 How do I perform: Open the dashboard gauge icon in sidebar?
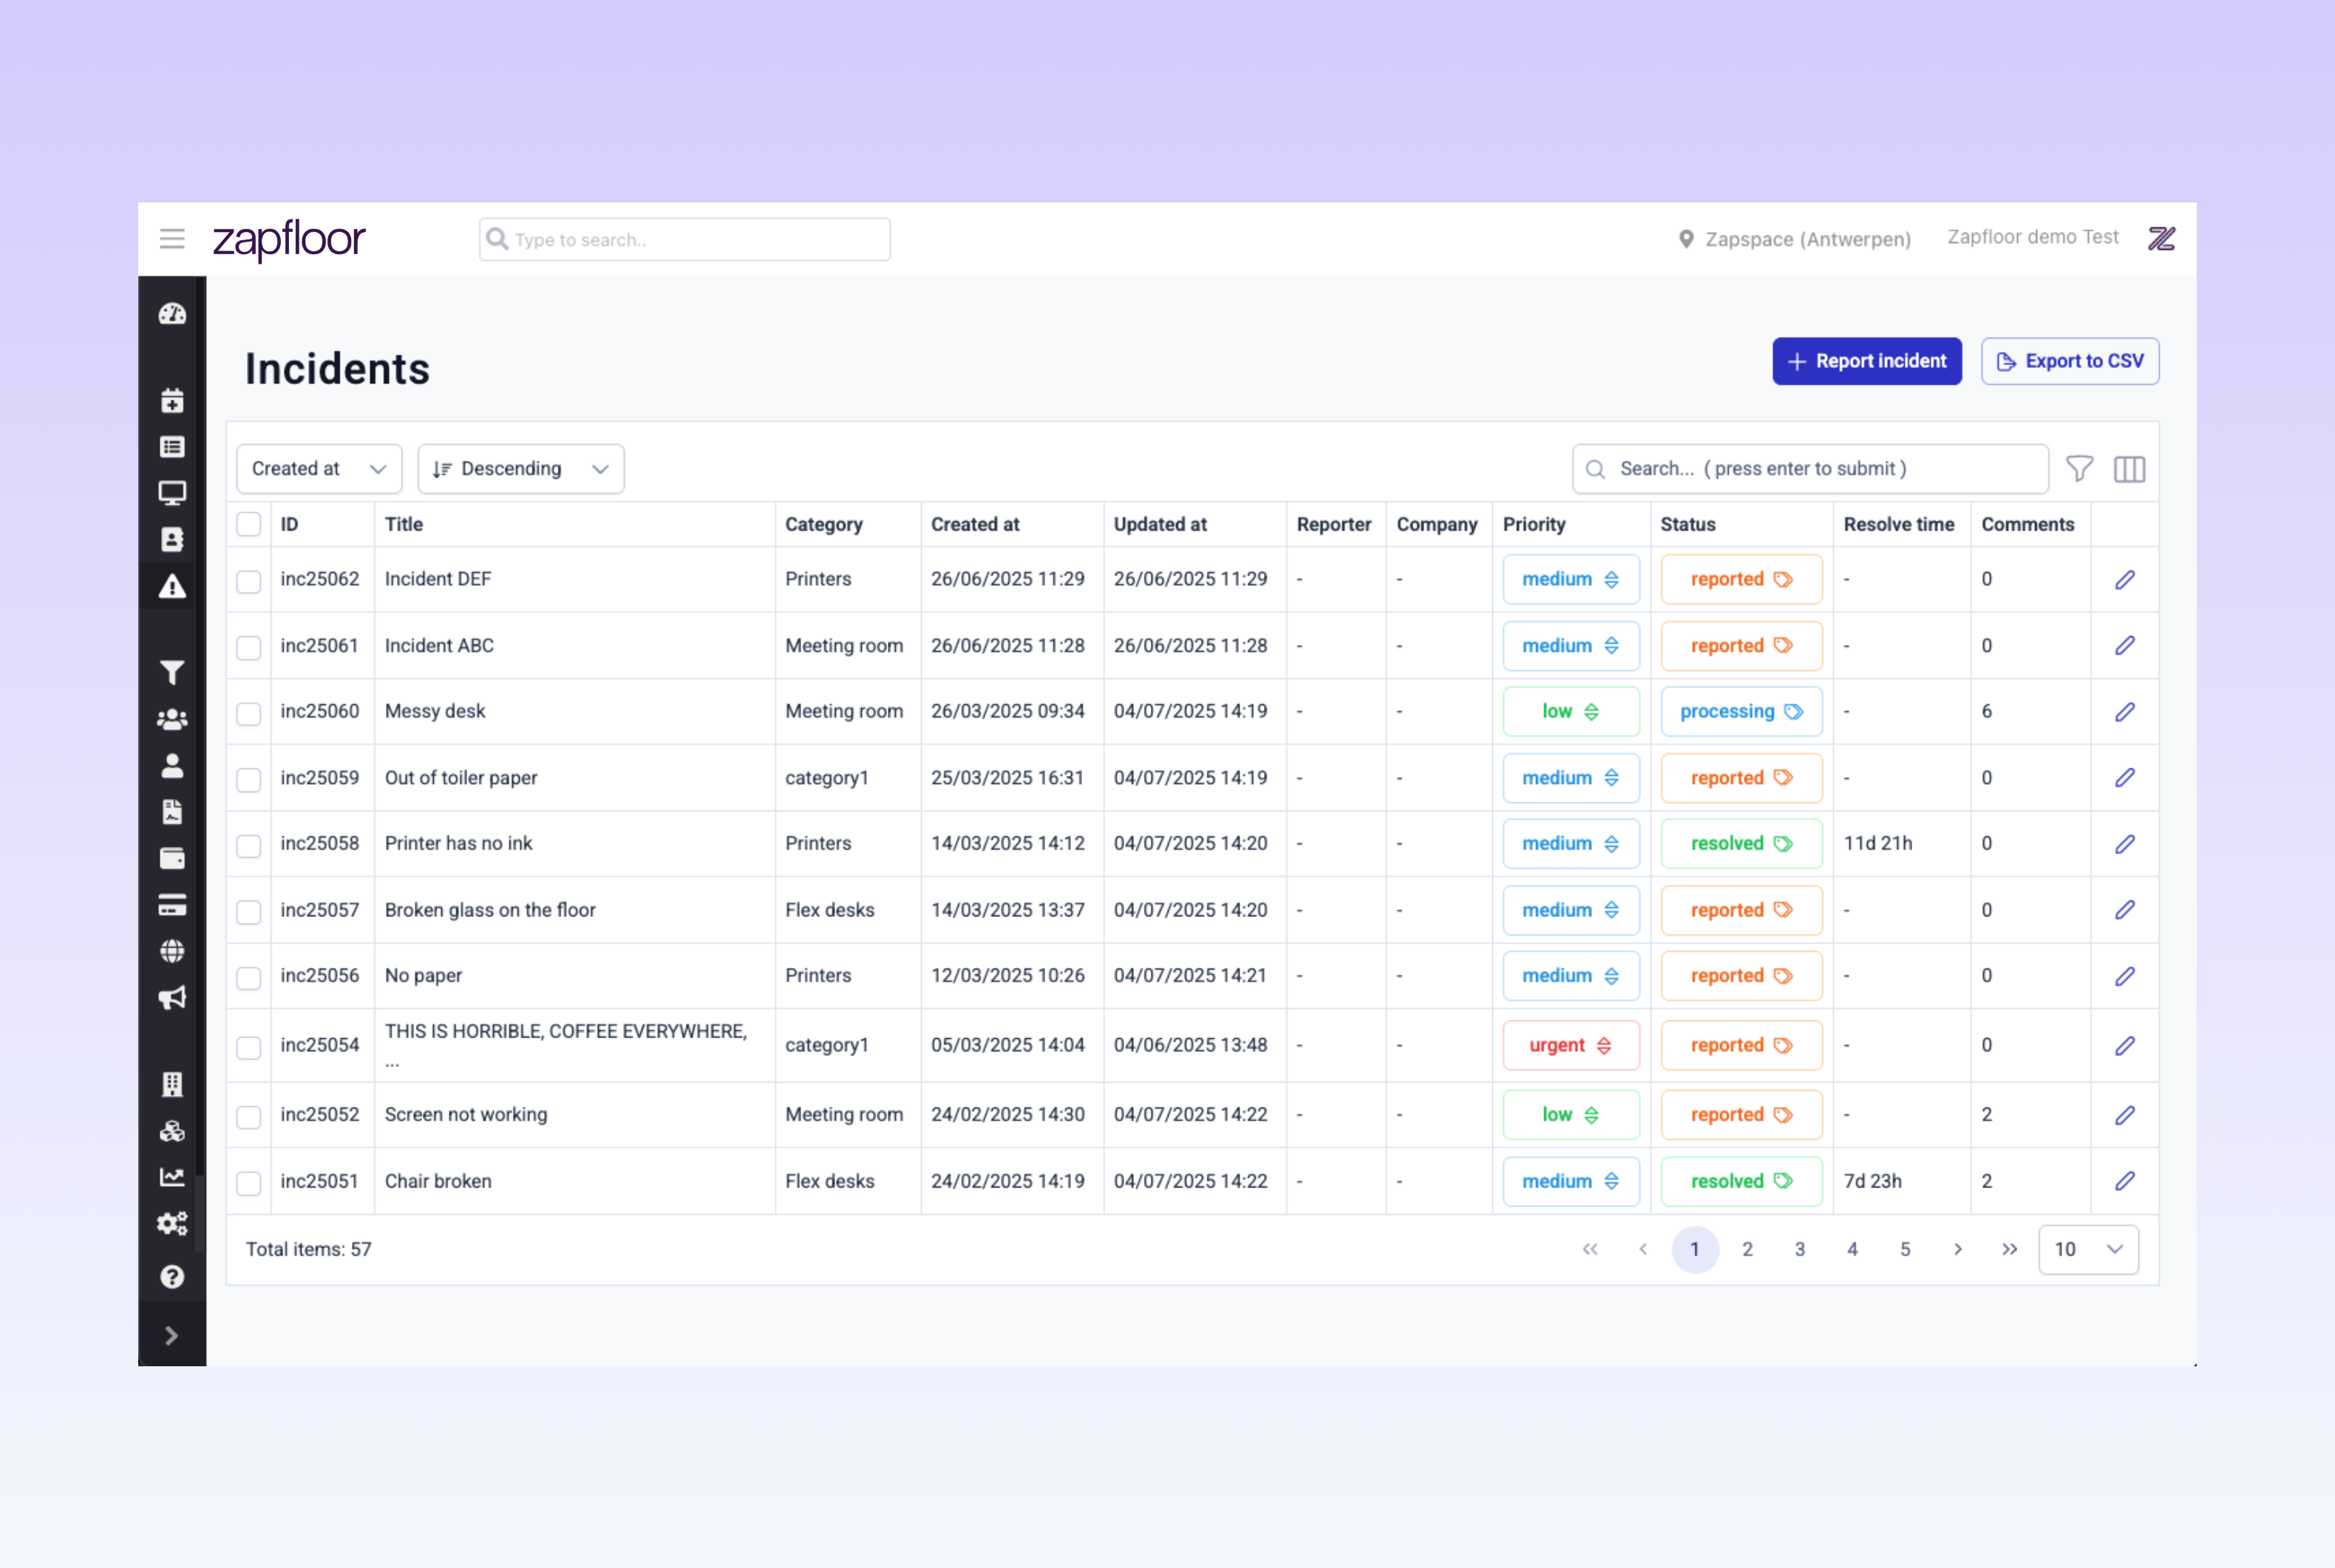[172, 314]
